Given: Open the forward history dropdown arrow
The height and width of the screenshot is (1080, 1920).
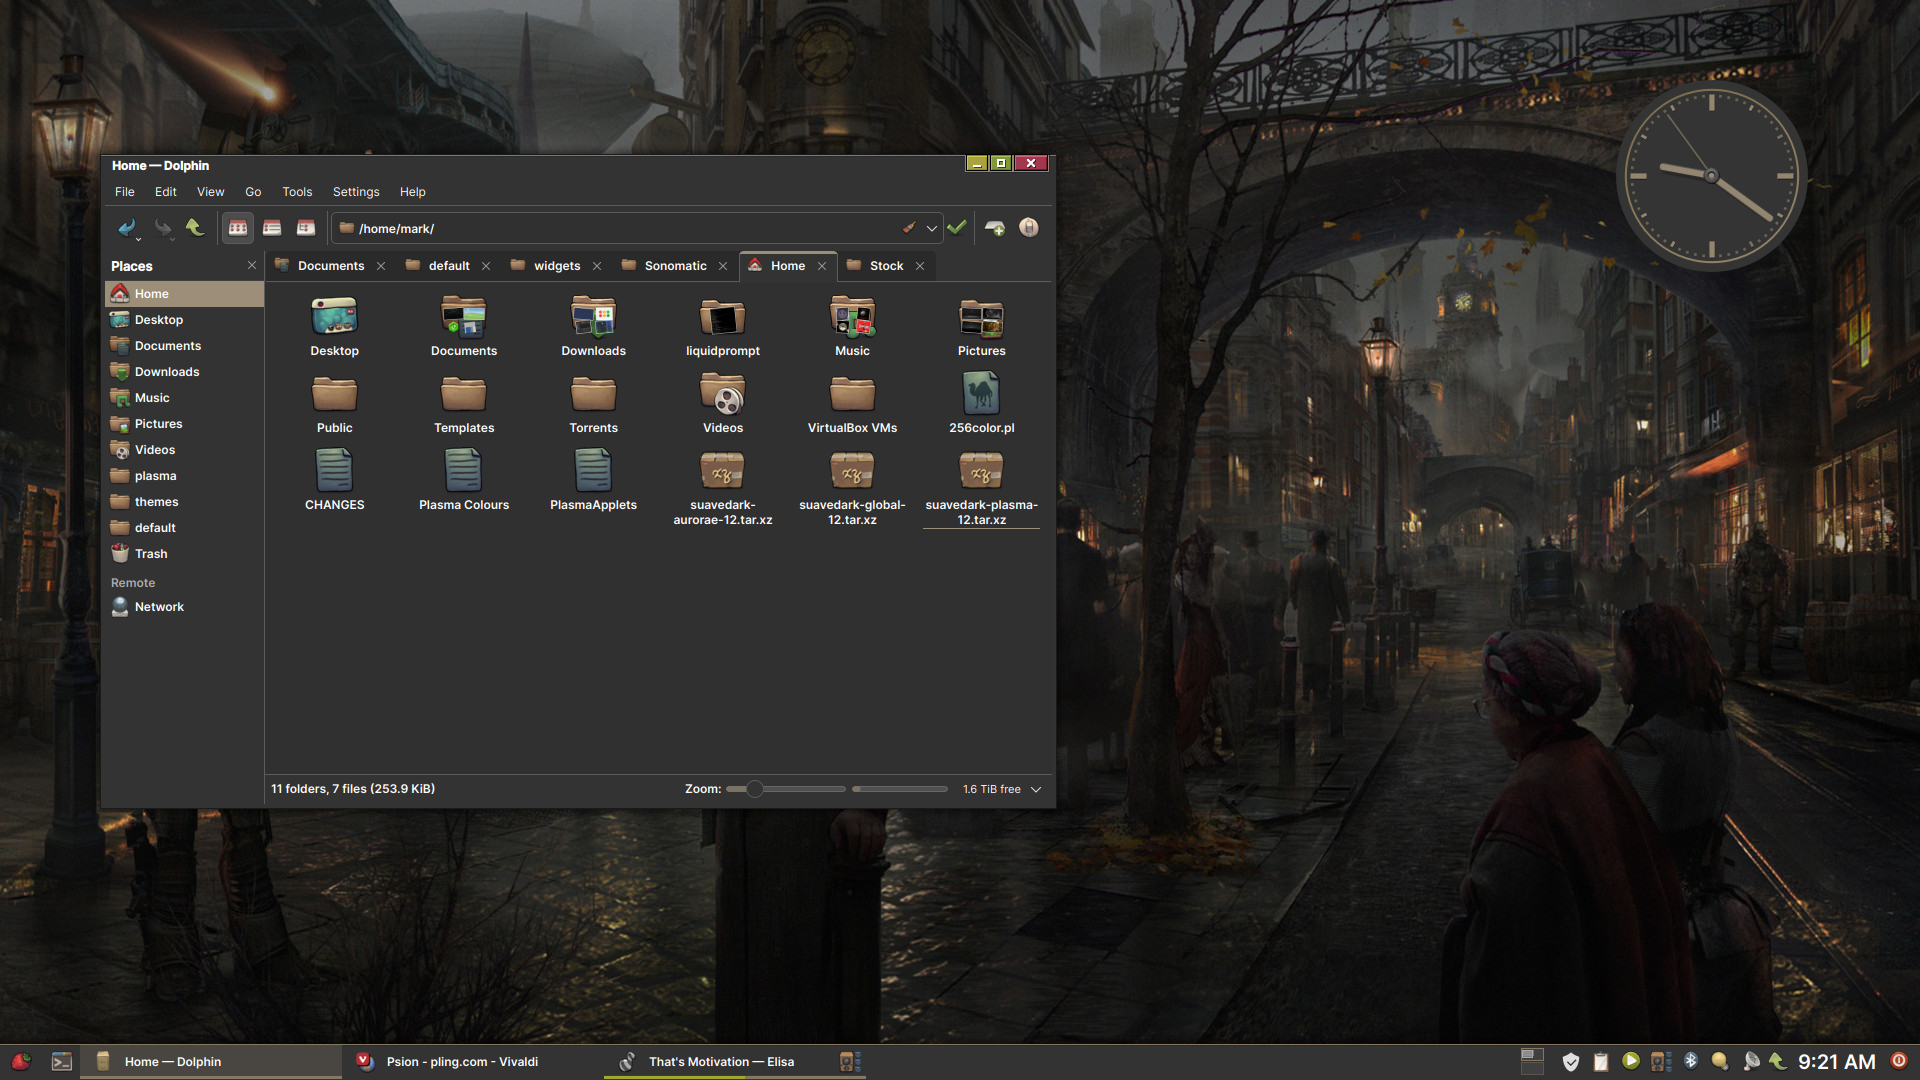Looking at the screenshot, I should (x=172, y=240).
